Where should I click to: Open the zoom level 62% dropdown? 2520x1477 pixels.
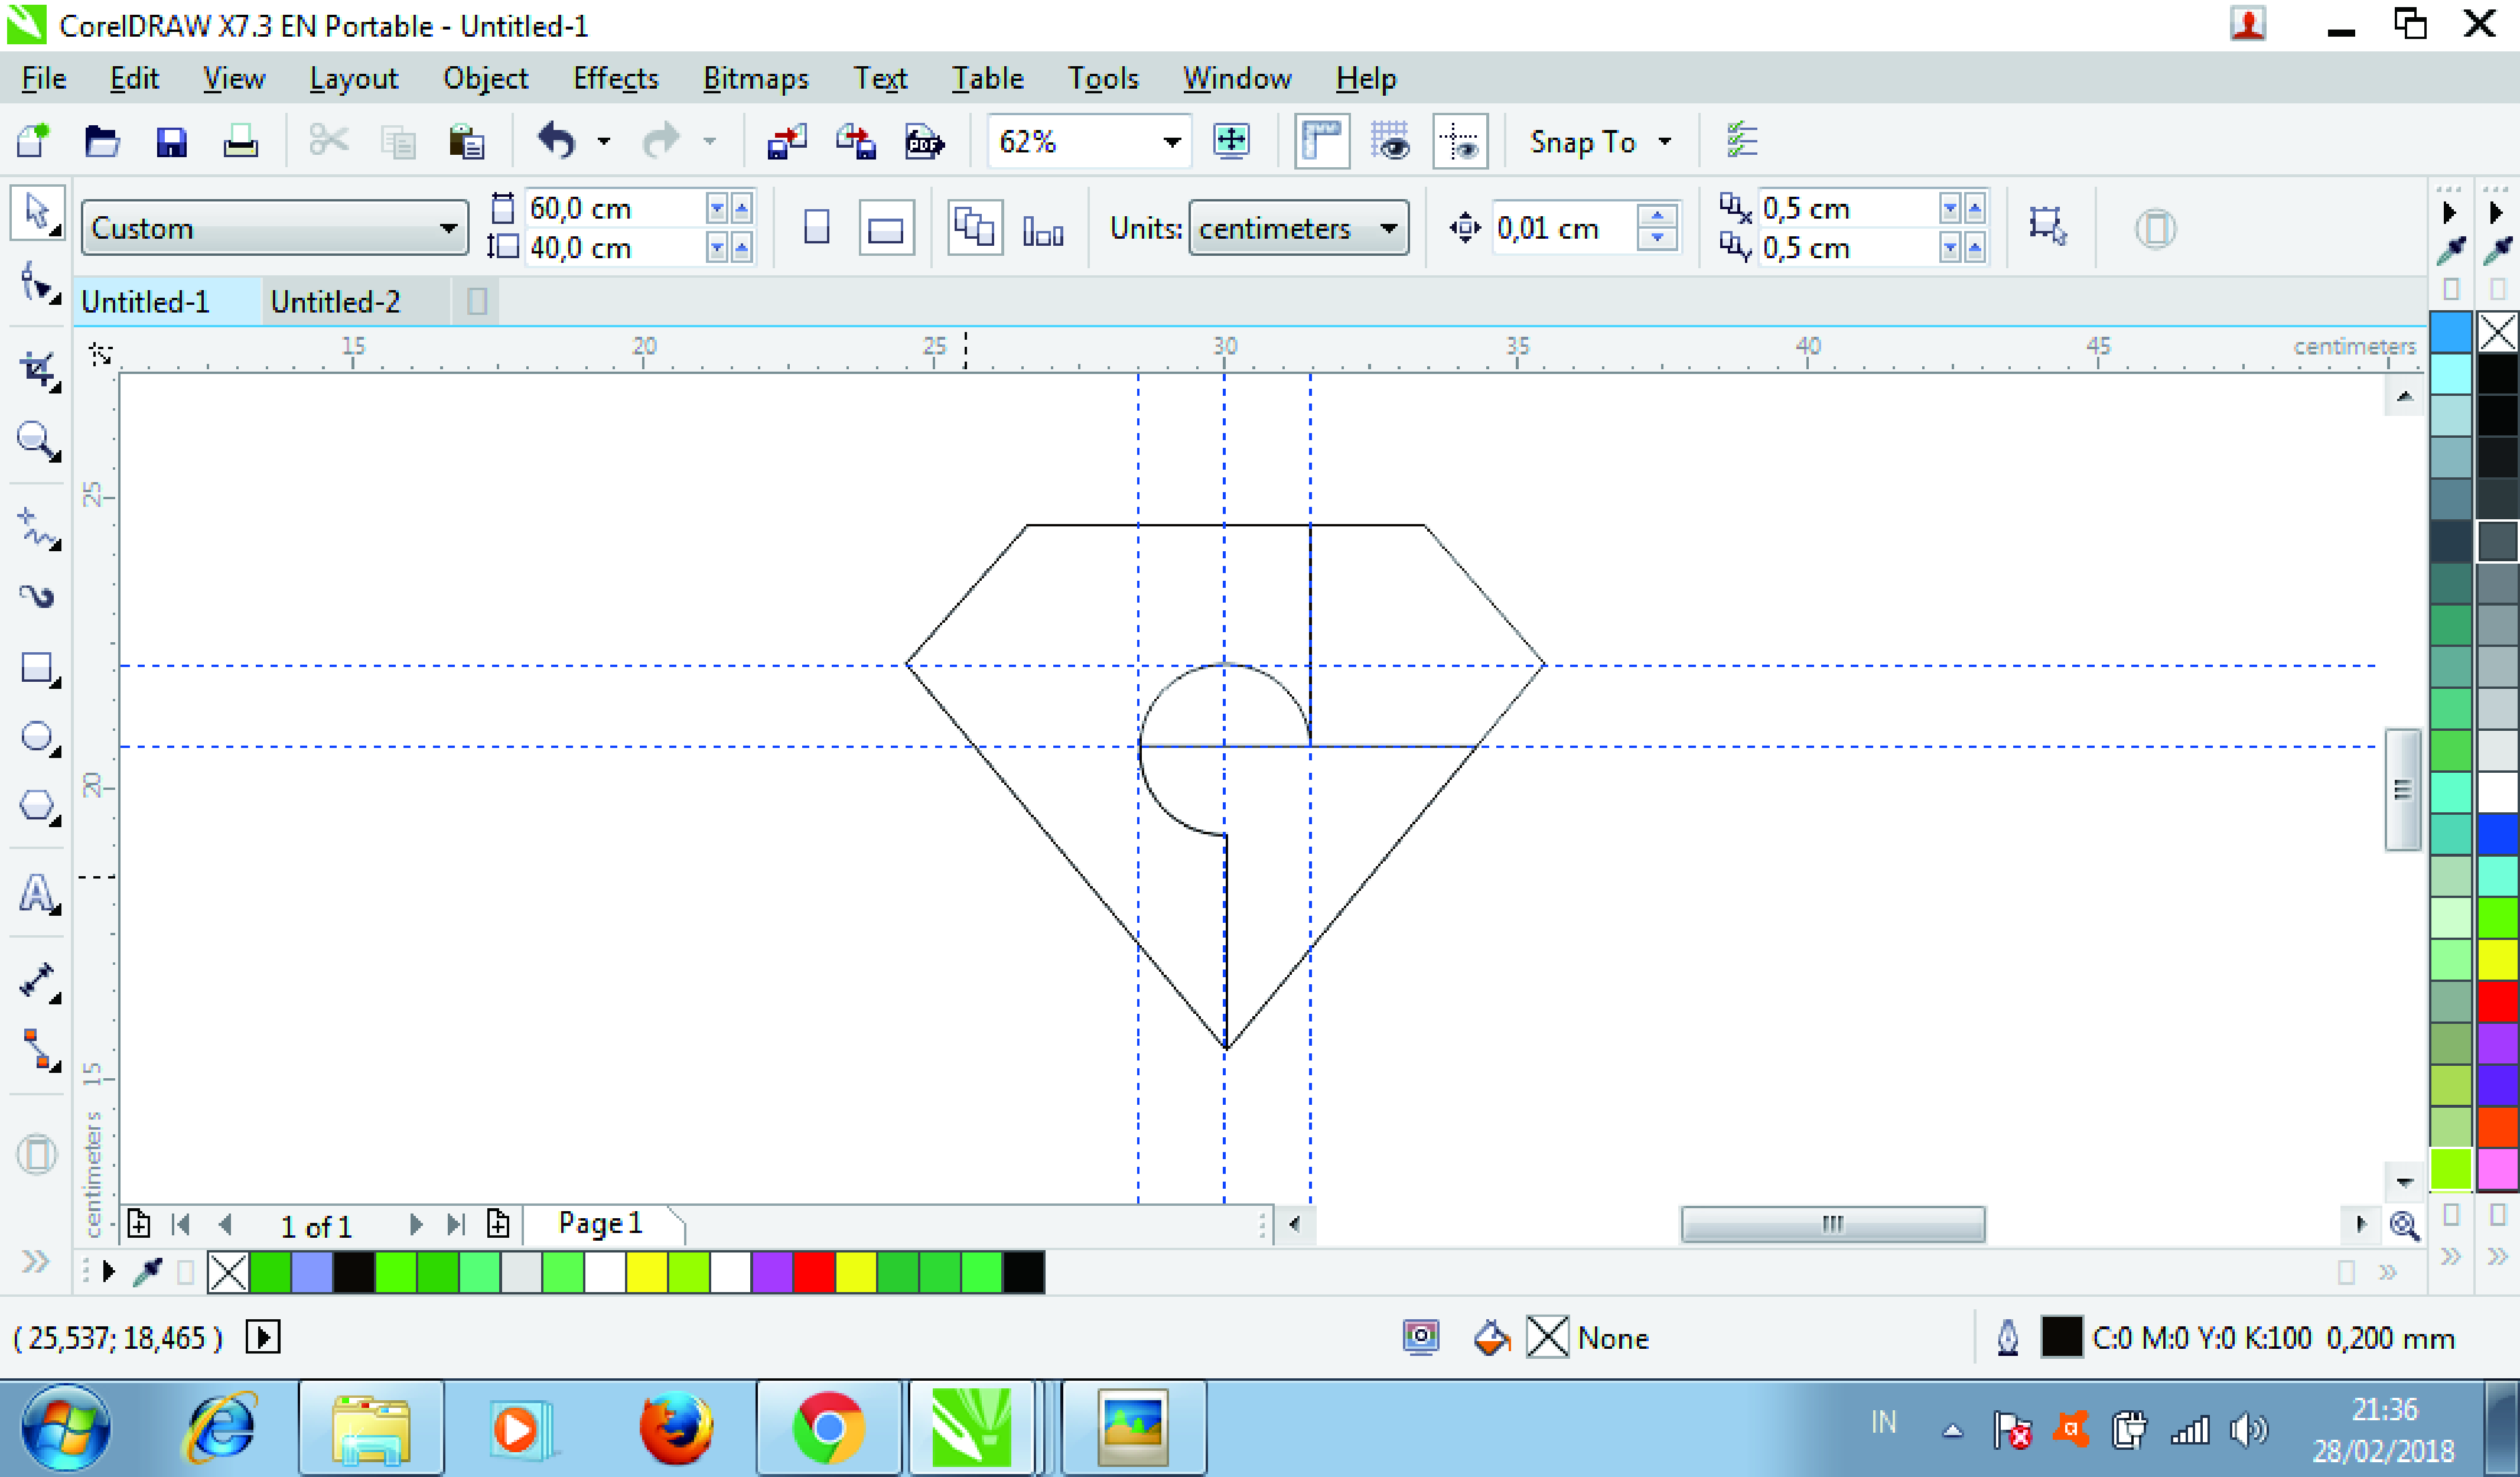1171,142
